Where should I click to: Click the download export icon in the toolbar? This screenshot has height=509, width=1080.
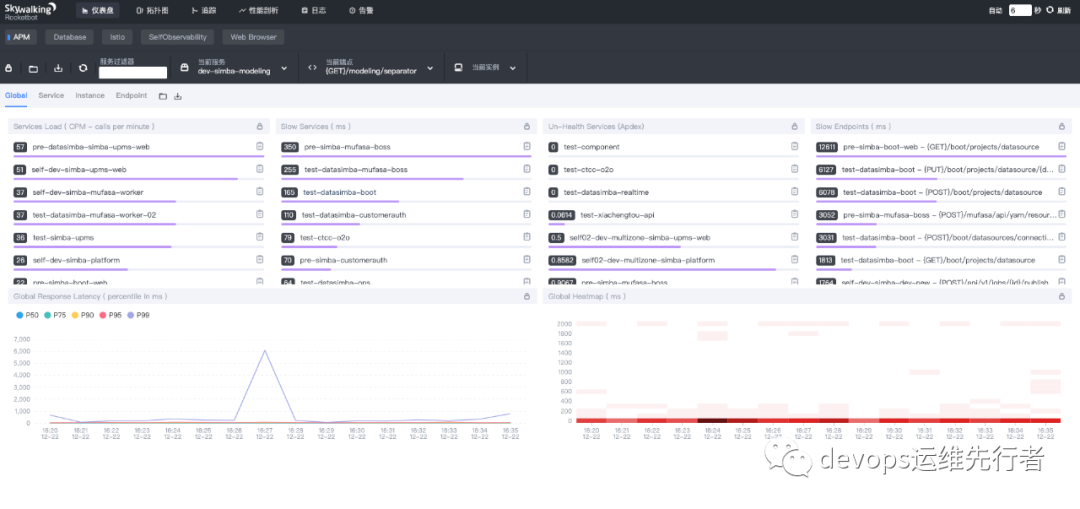[58, 68]
